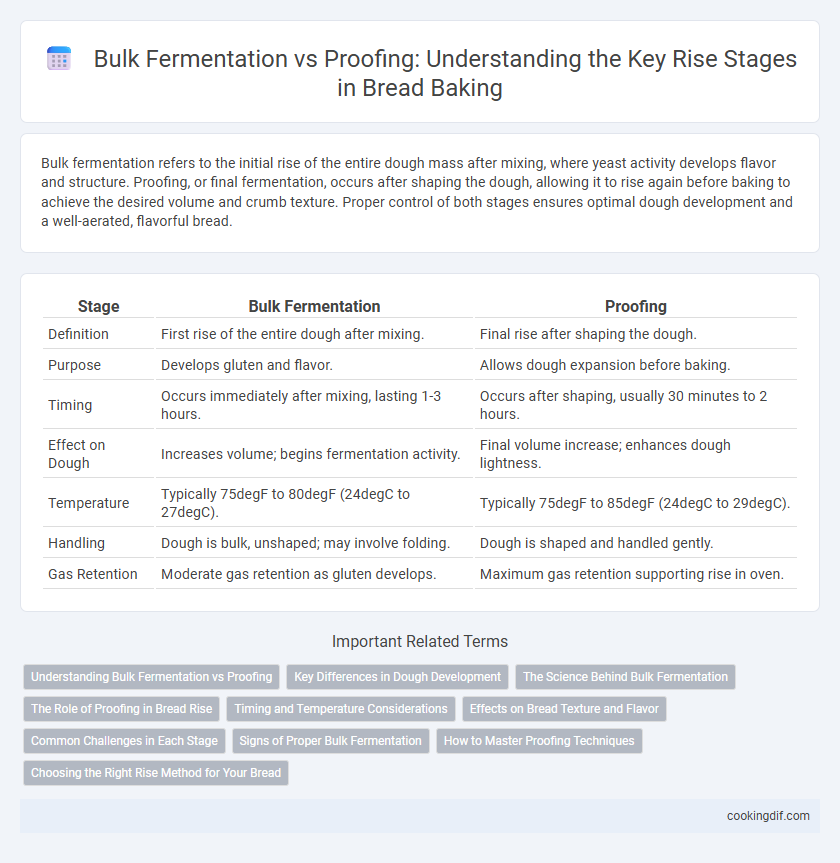Select The Science Behind Bulk Fermentation tag

point(625,677)
